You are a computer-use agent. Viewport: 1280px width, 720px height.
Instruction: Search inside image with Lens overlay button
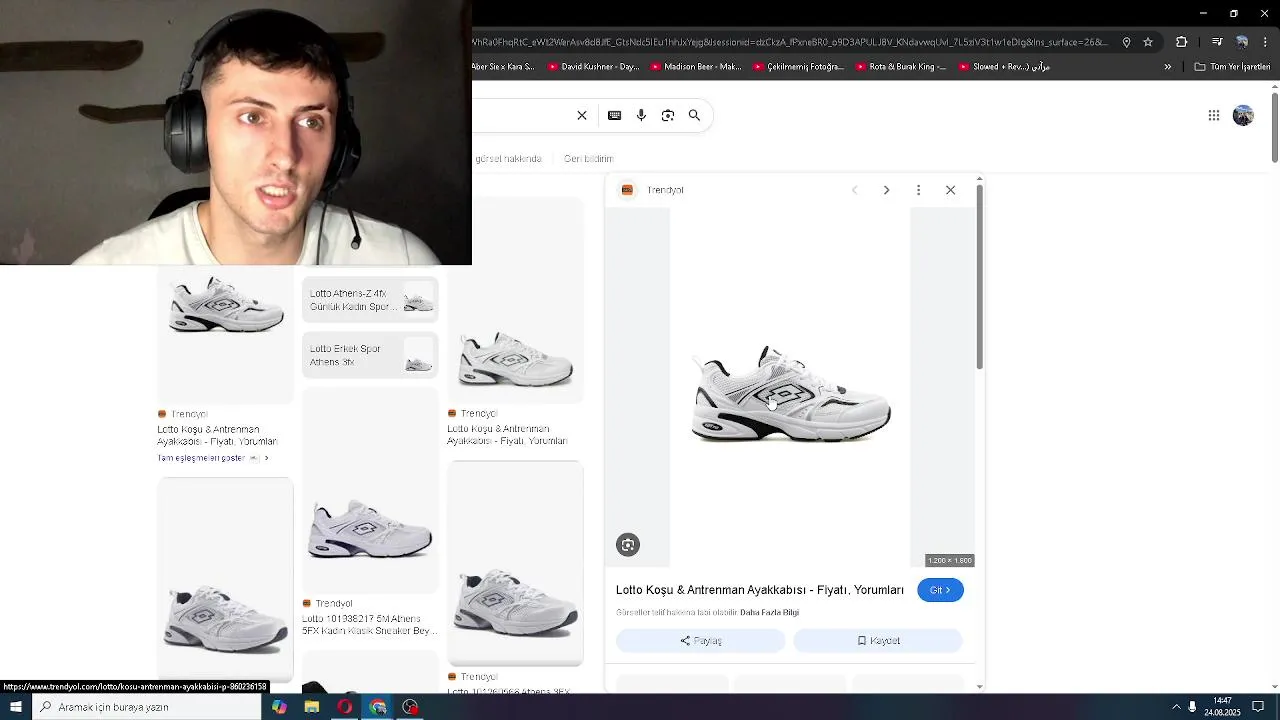(x=628, y=545)
